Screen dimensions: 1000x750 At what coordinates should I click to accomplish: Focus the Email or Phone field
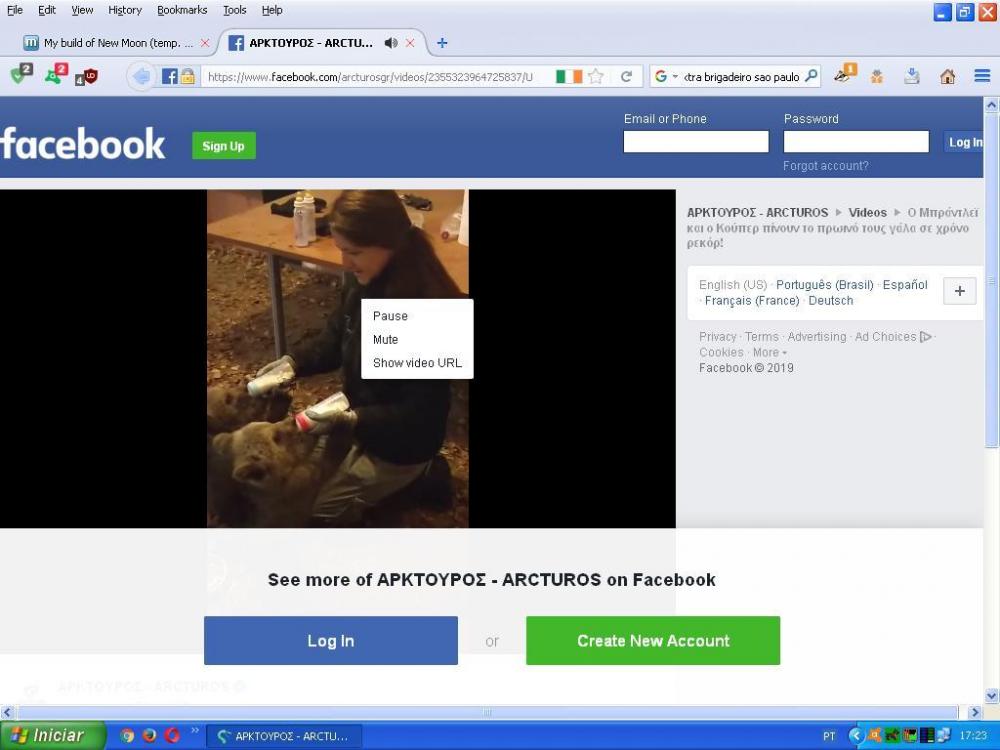pyautogui.click(x=696, y=142)
